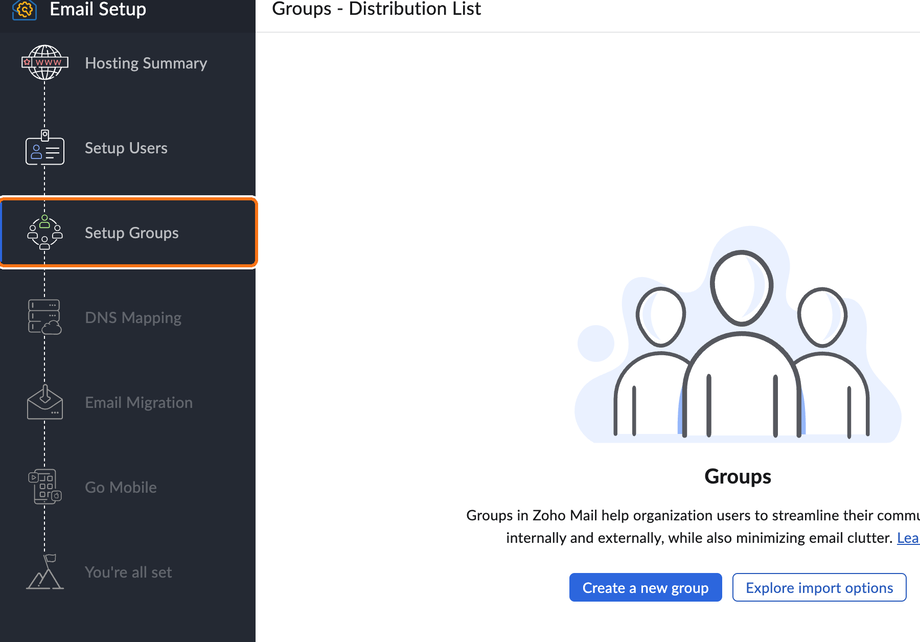This screenshot has width=920, height=642.
Task: Open the Hosting Summary step
Action: pyautogui.click(x=128, y=63)
